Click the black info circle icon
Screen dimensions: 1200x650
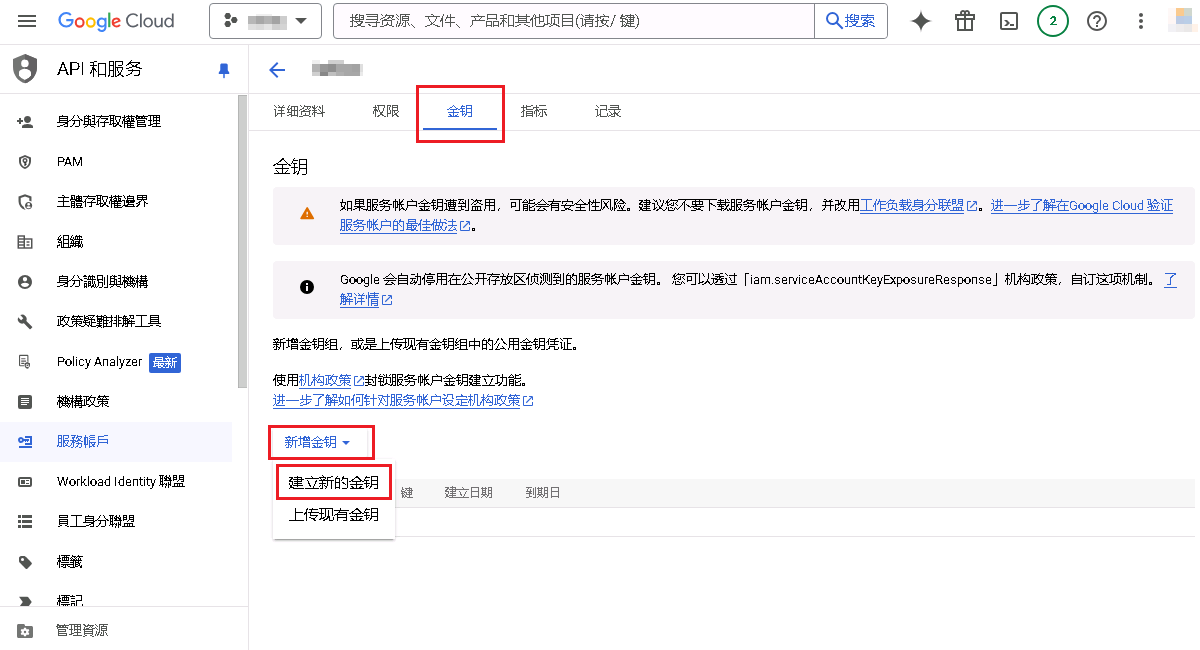(307, 287)
